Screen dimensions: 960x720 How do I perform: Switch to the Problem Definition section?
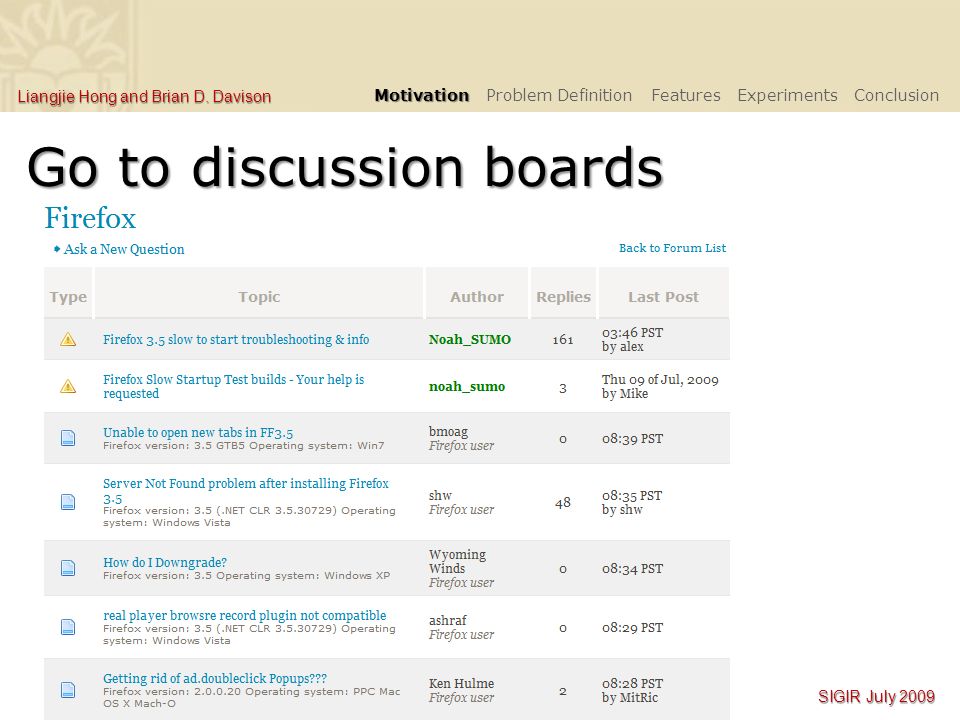click(559, 96)
